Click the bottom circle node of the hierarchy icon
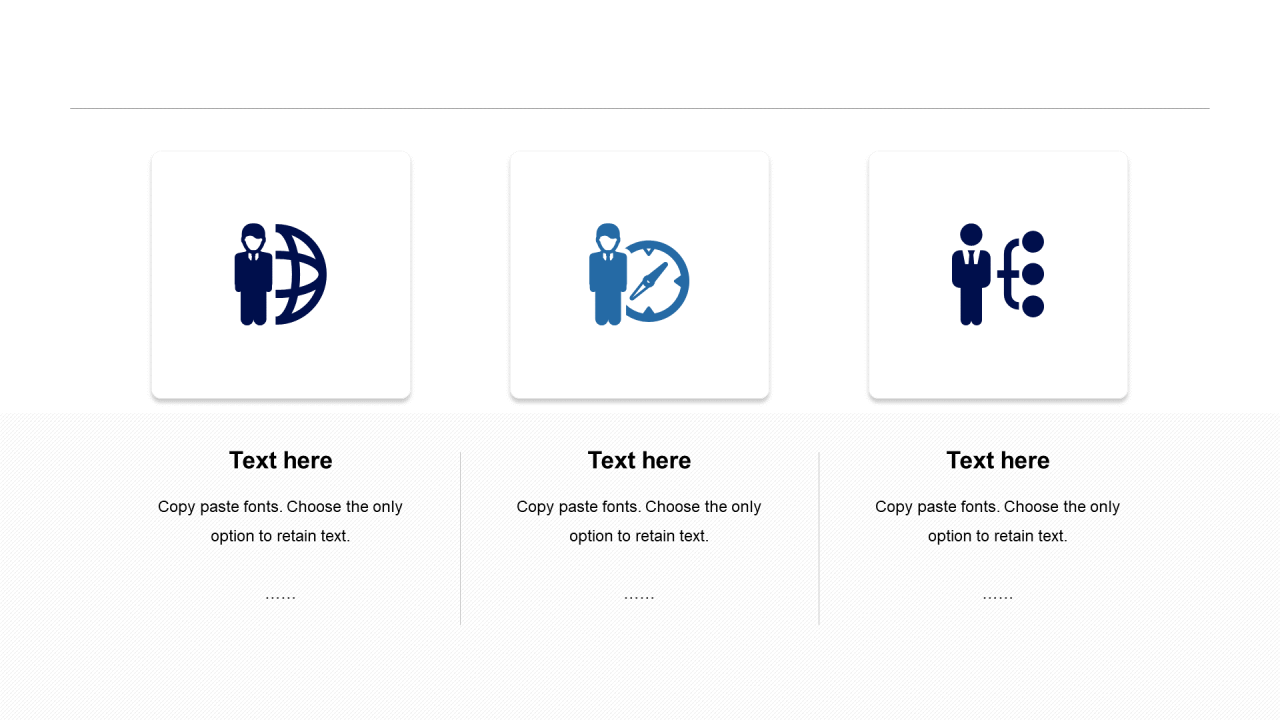 (1033, 306)
